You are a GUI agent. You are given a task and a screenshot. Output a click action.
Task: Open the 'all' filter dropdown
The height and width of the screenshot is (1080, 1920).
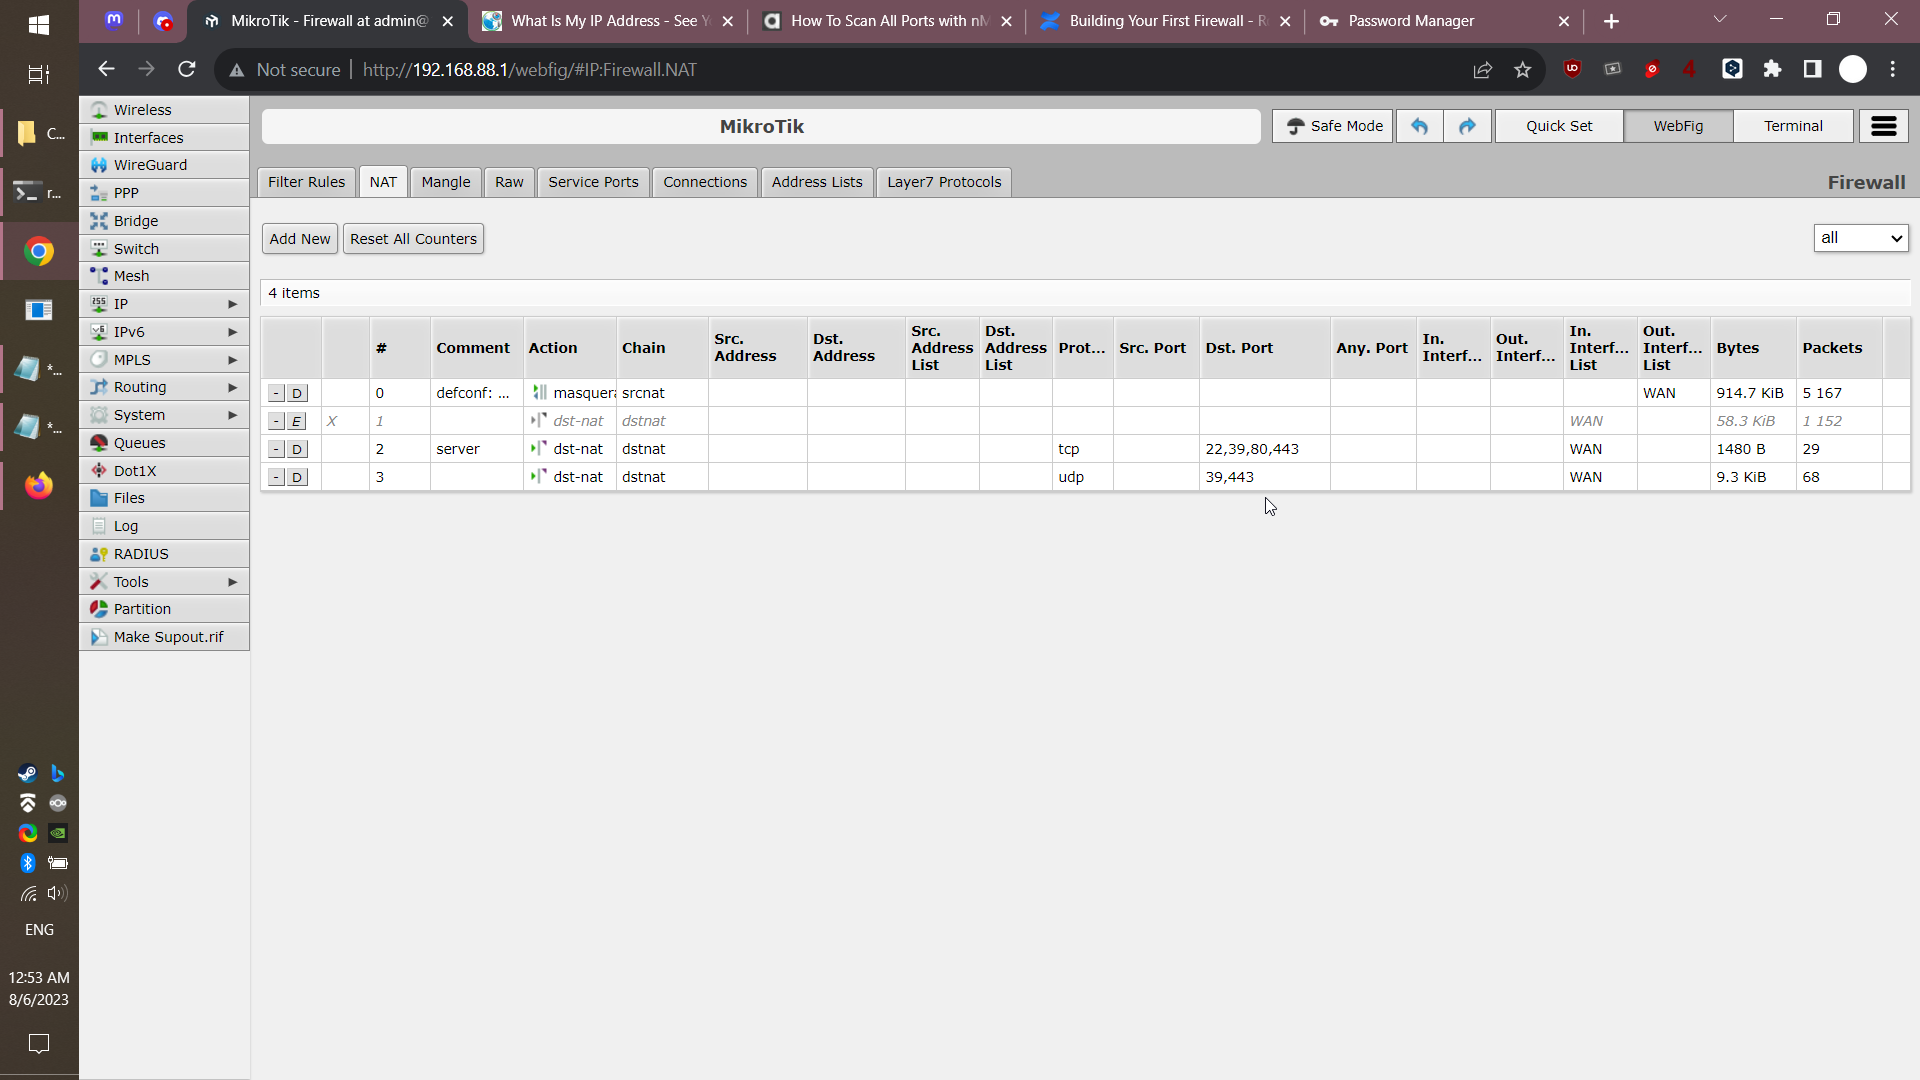(x=1860, y=238)
